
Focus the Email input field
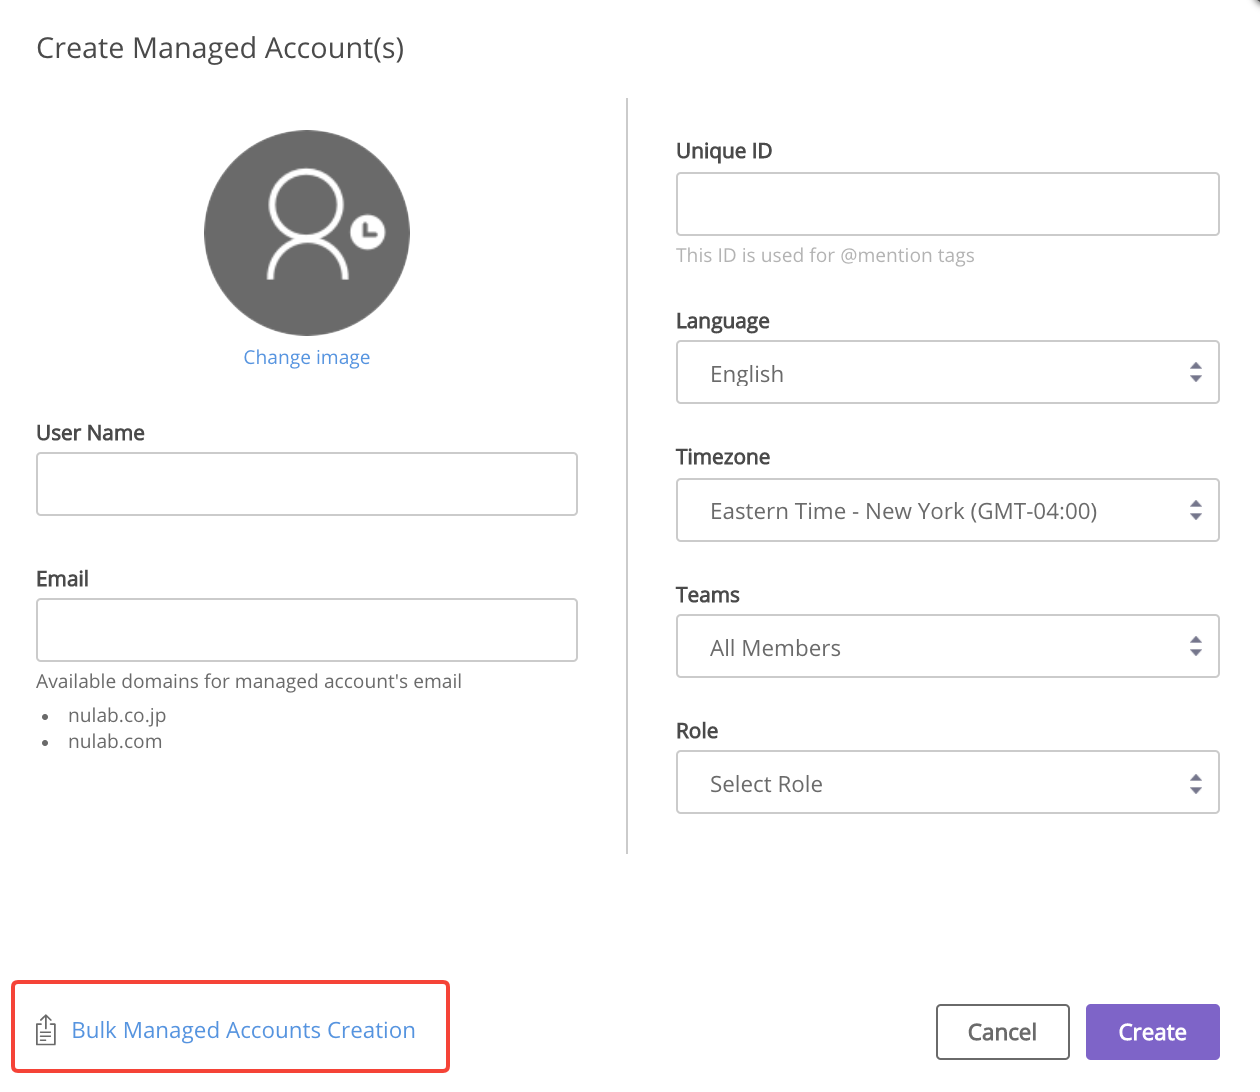(x=307, y=630)
